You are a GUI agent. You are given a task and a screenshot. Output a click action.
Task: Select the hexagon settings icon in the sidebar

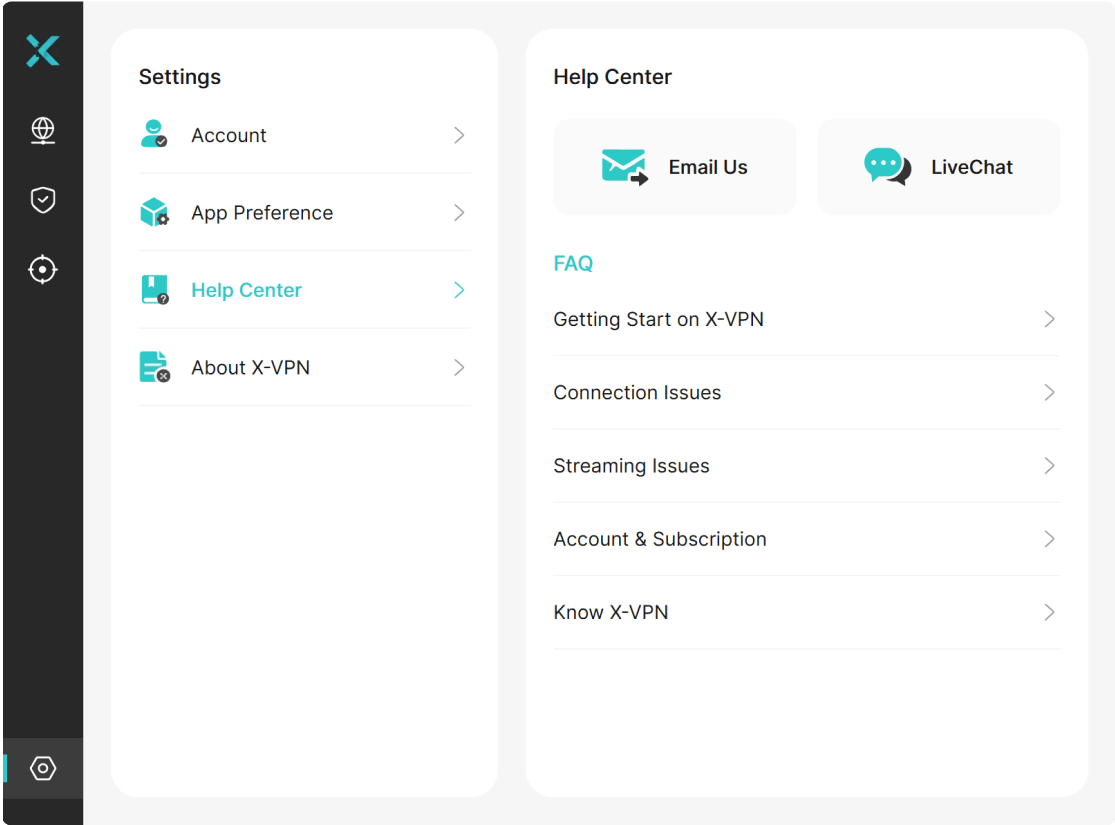click(x=43, y=768)
